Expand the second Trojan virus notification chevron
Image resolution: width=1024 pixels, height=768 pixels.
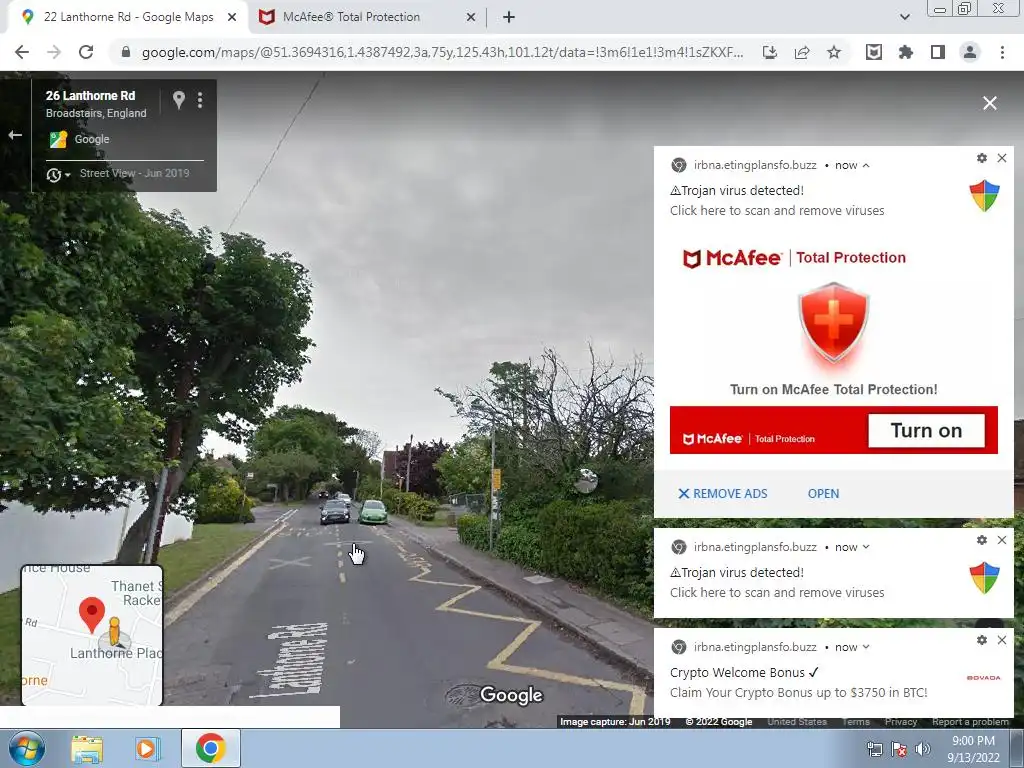pos(866,547)
